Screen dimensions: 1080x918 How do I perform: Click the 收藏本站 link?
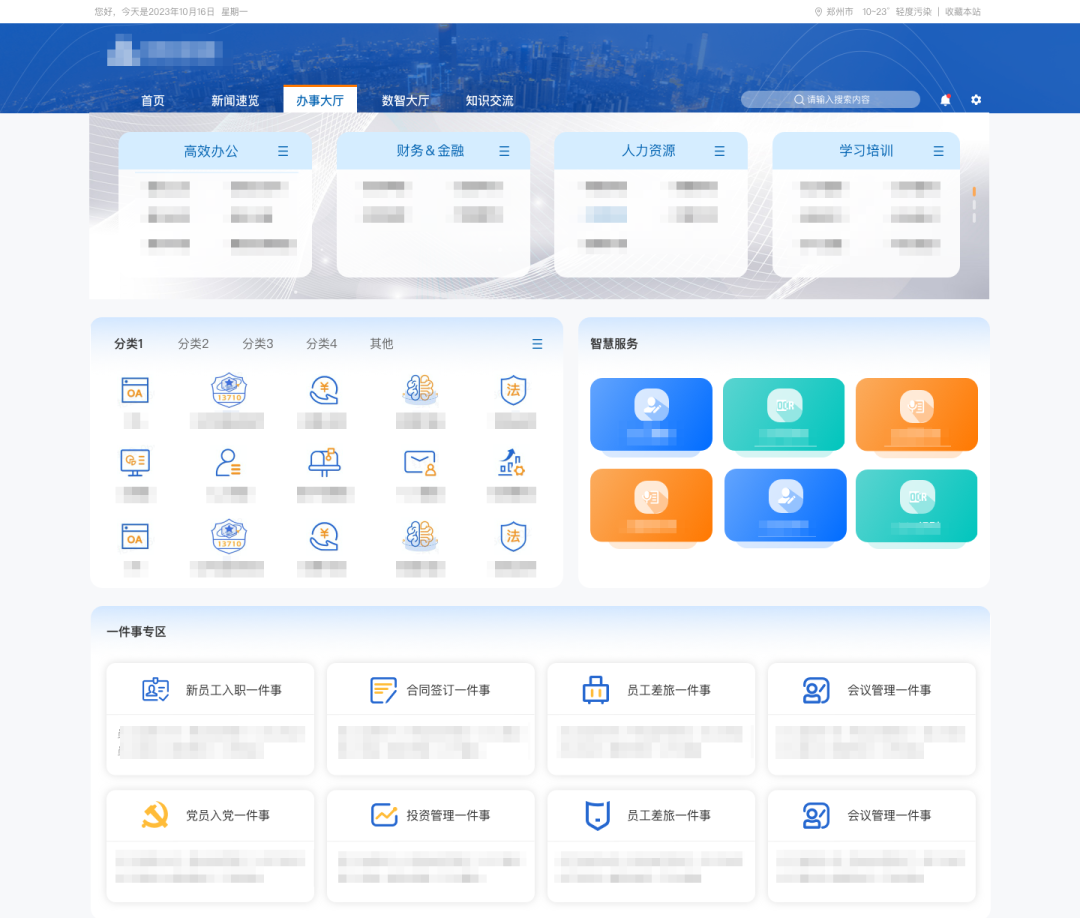click(962, 12)
